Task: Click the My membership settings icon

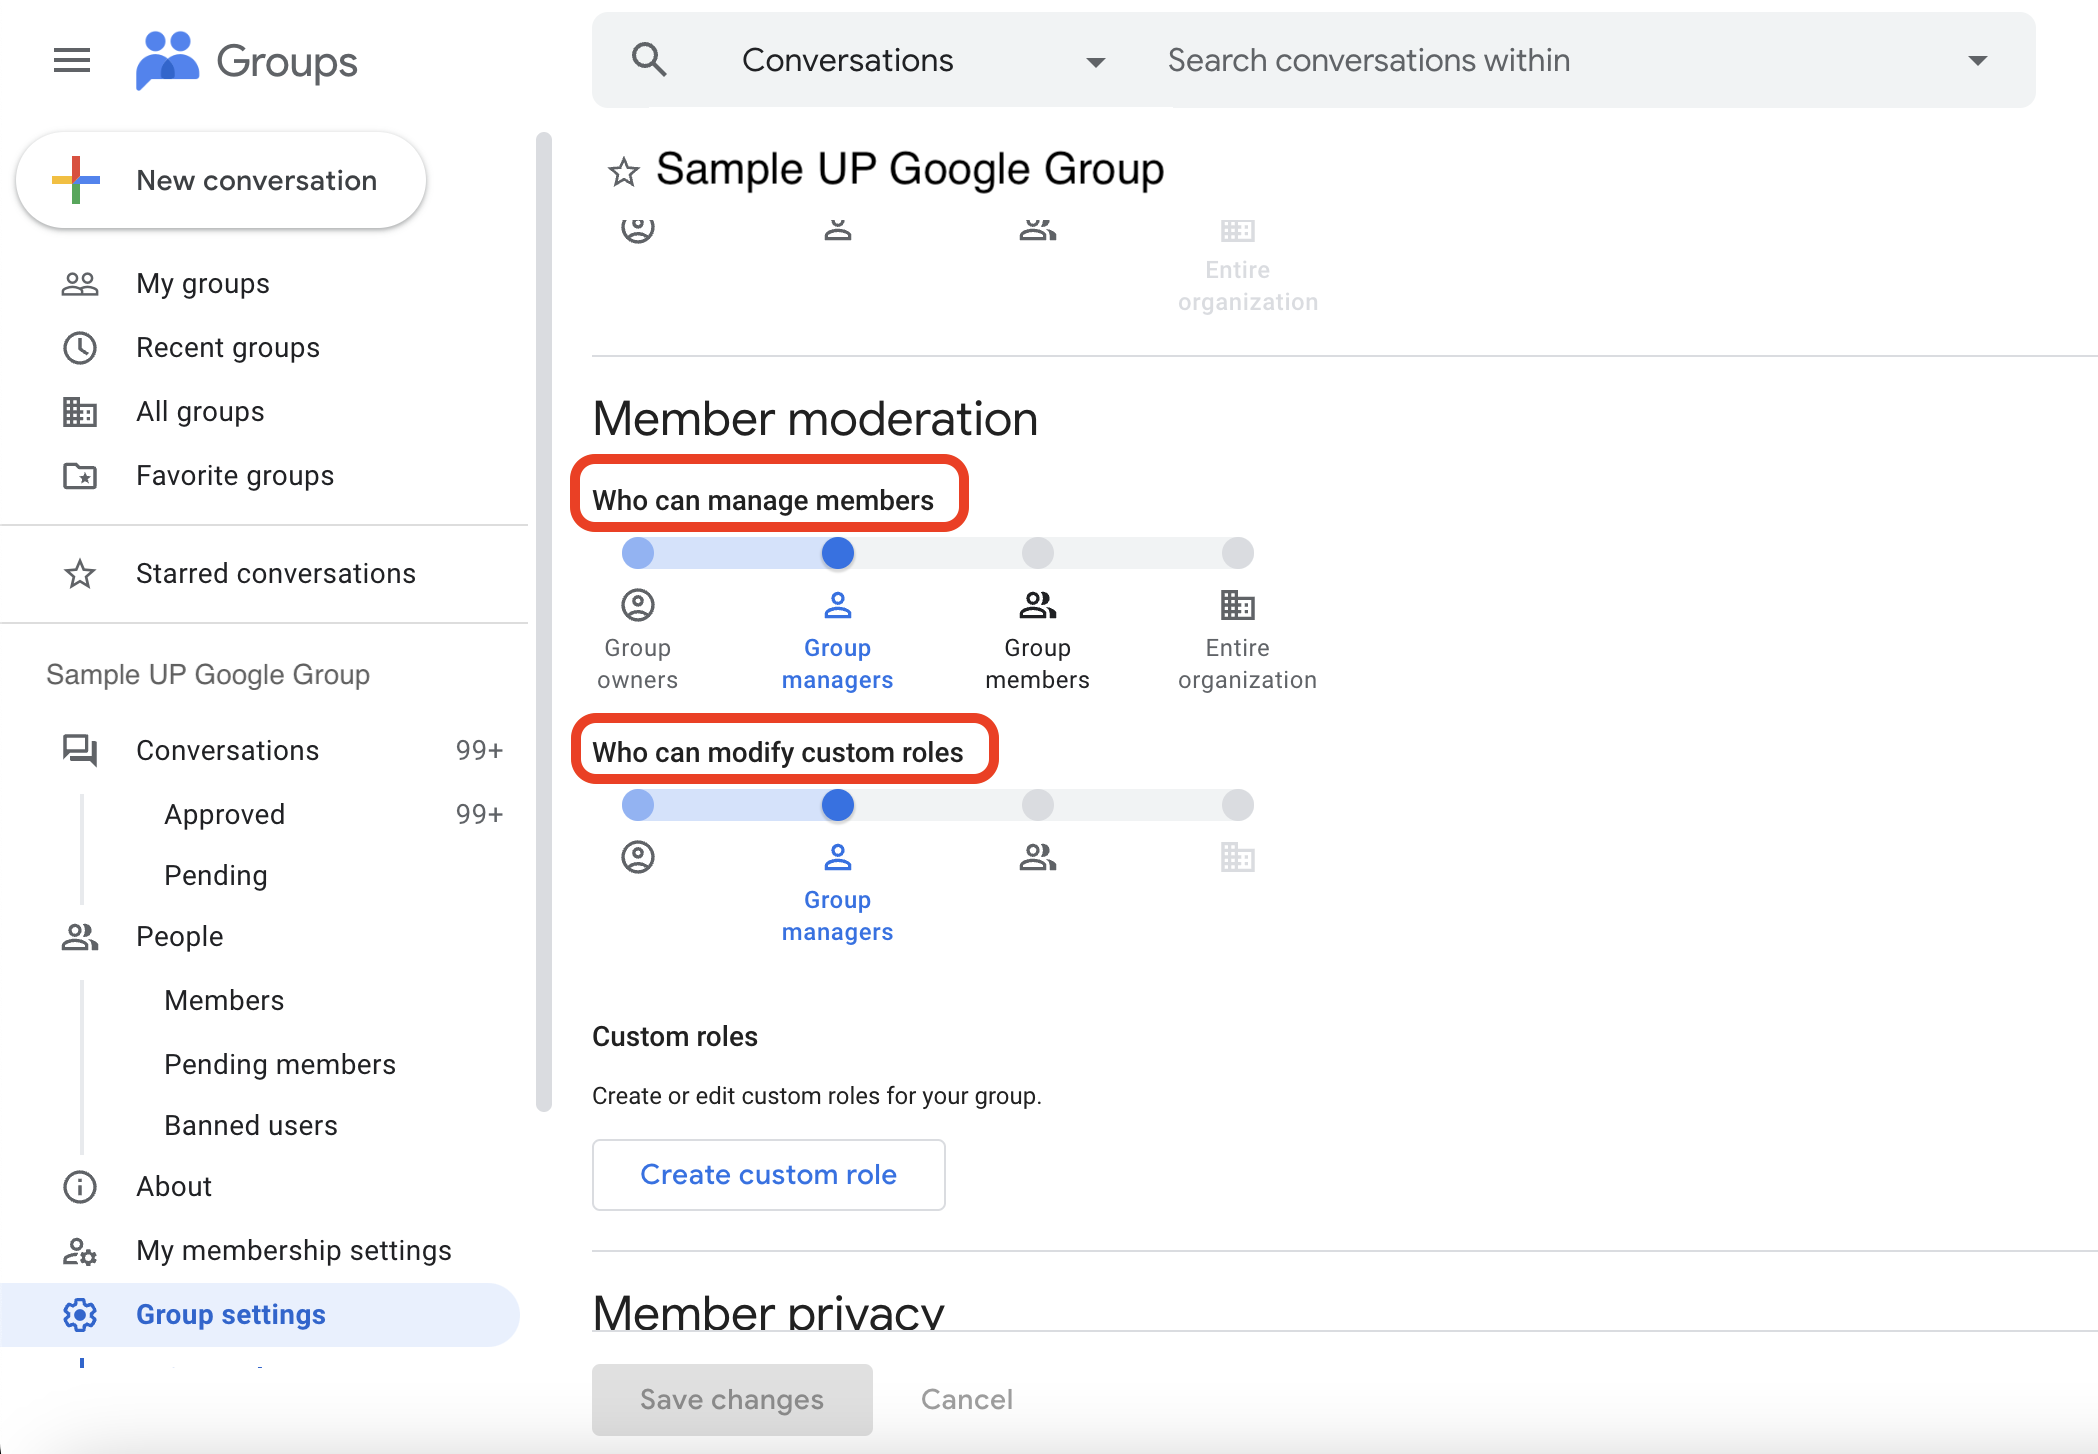Action: 80,1251
